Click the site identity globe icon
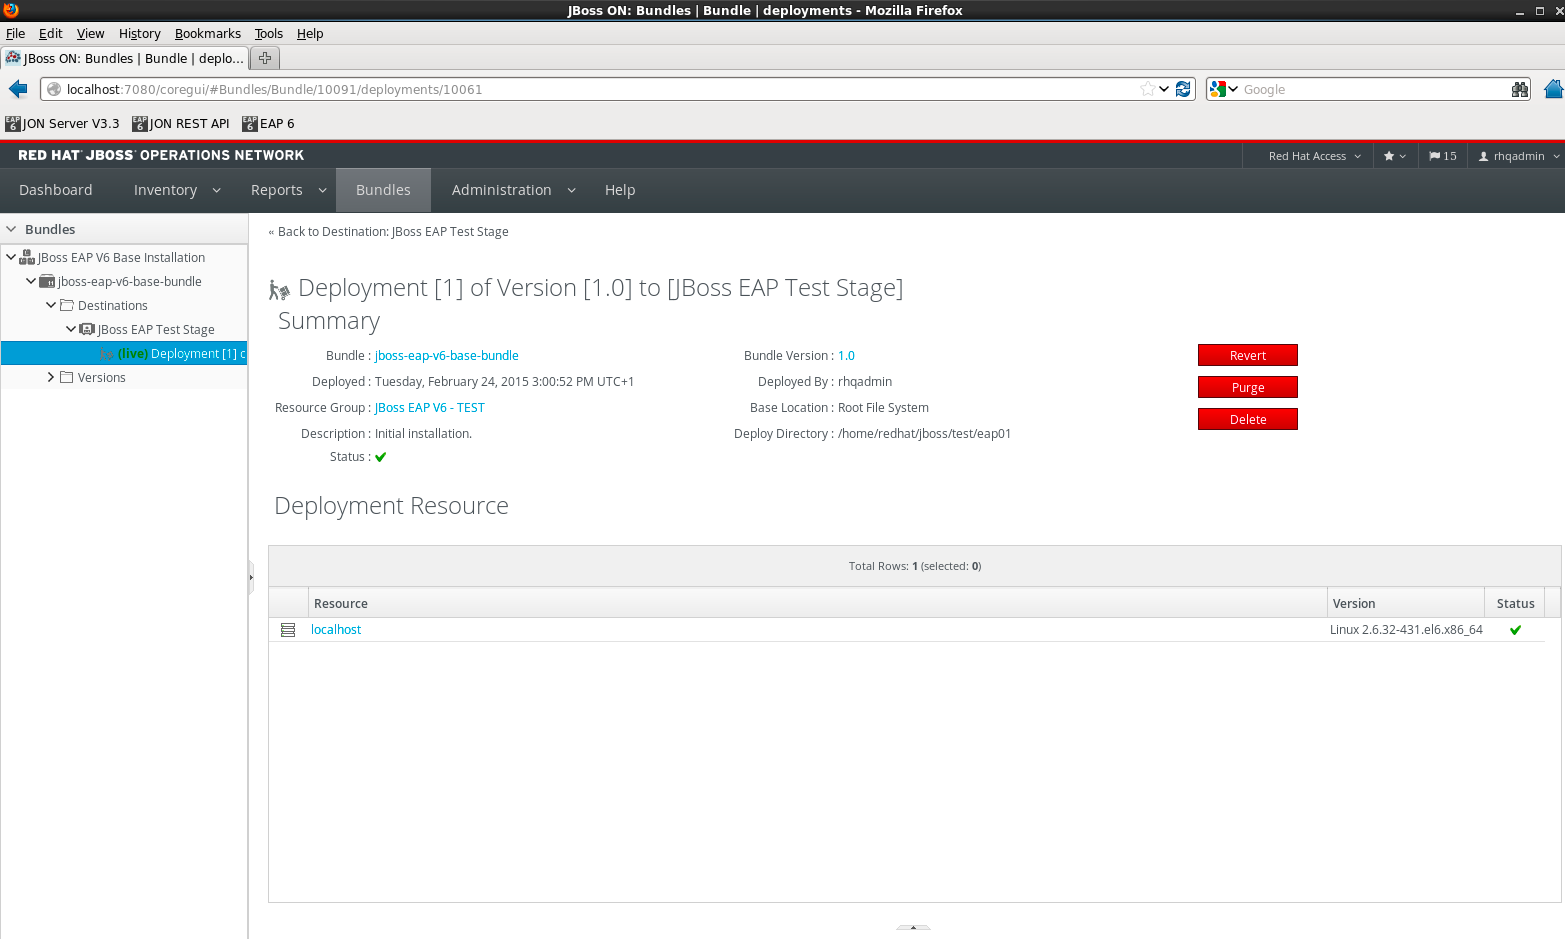Image resolution: width=1565 pixels, height=939 pixels. (54, 89)
